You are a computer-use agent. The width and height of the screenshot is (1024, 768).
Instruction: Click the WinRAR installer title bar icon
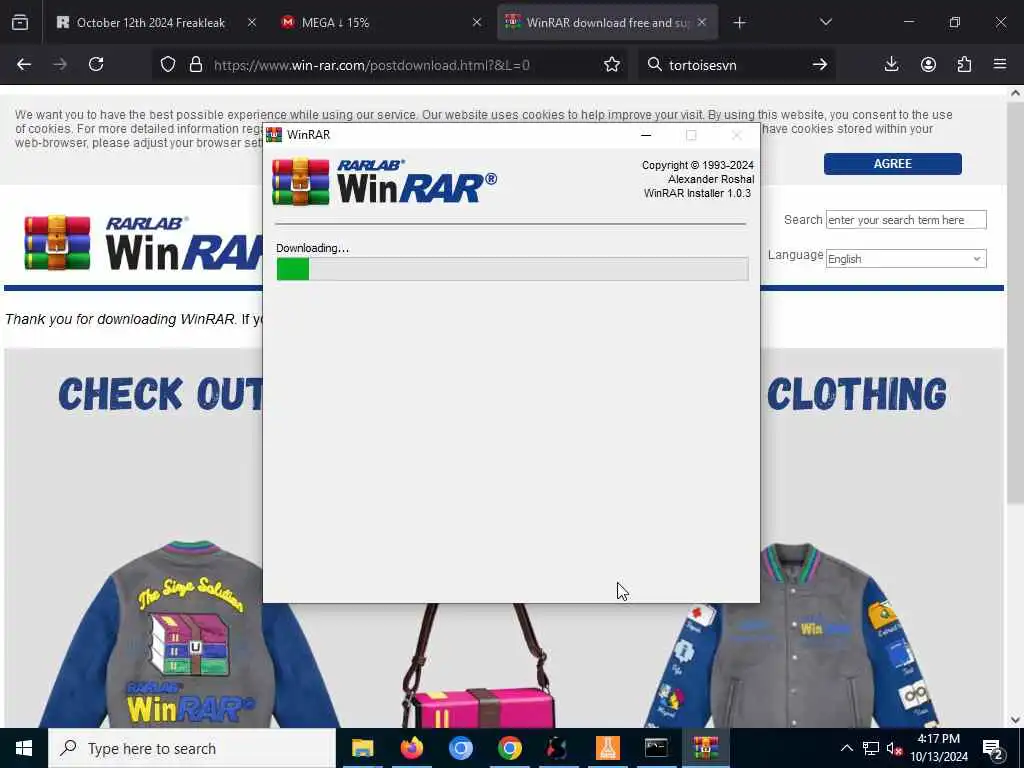(274, 135)
